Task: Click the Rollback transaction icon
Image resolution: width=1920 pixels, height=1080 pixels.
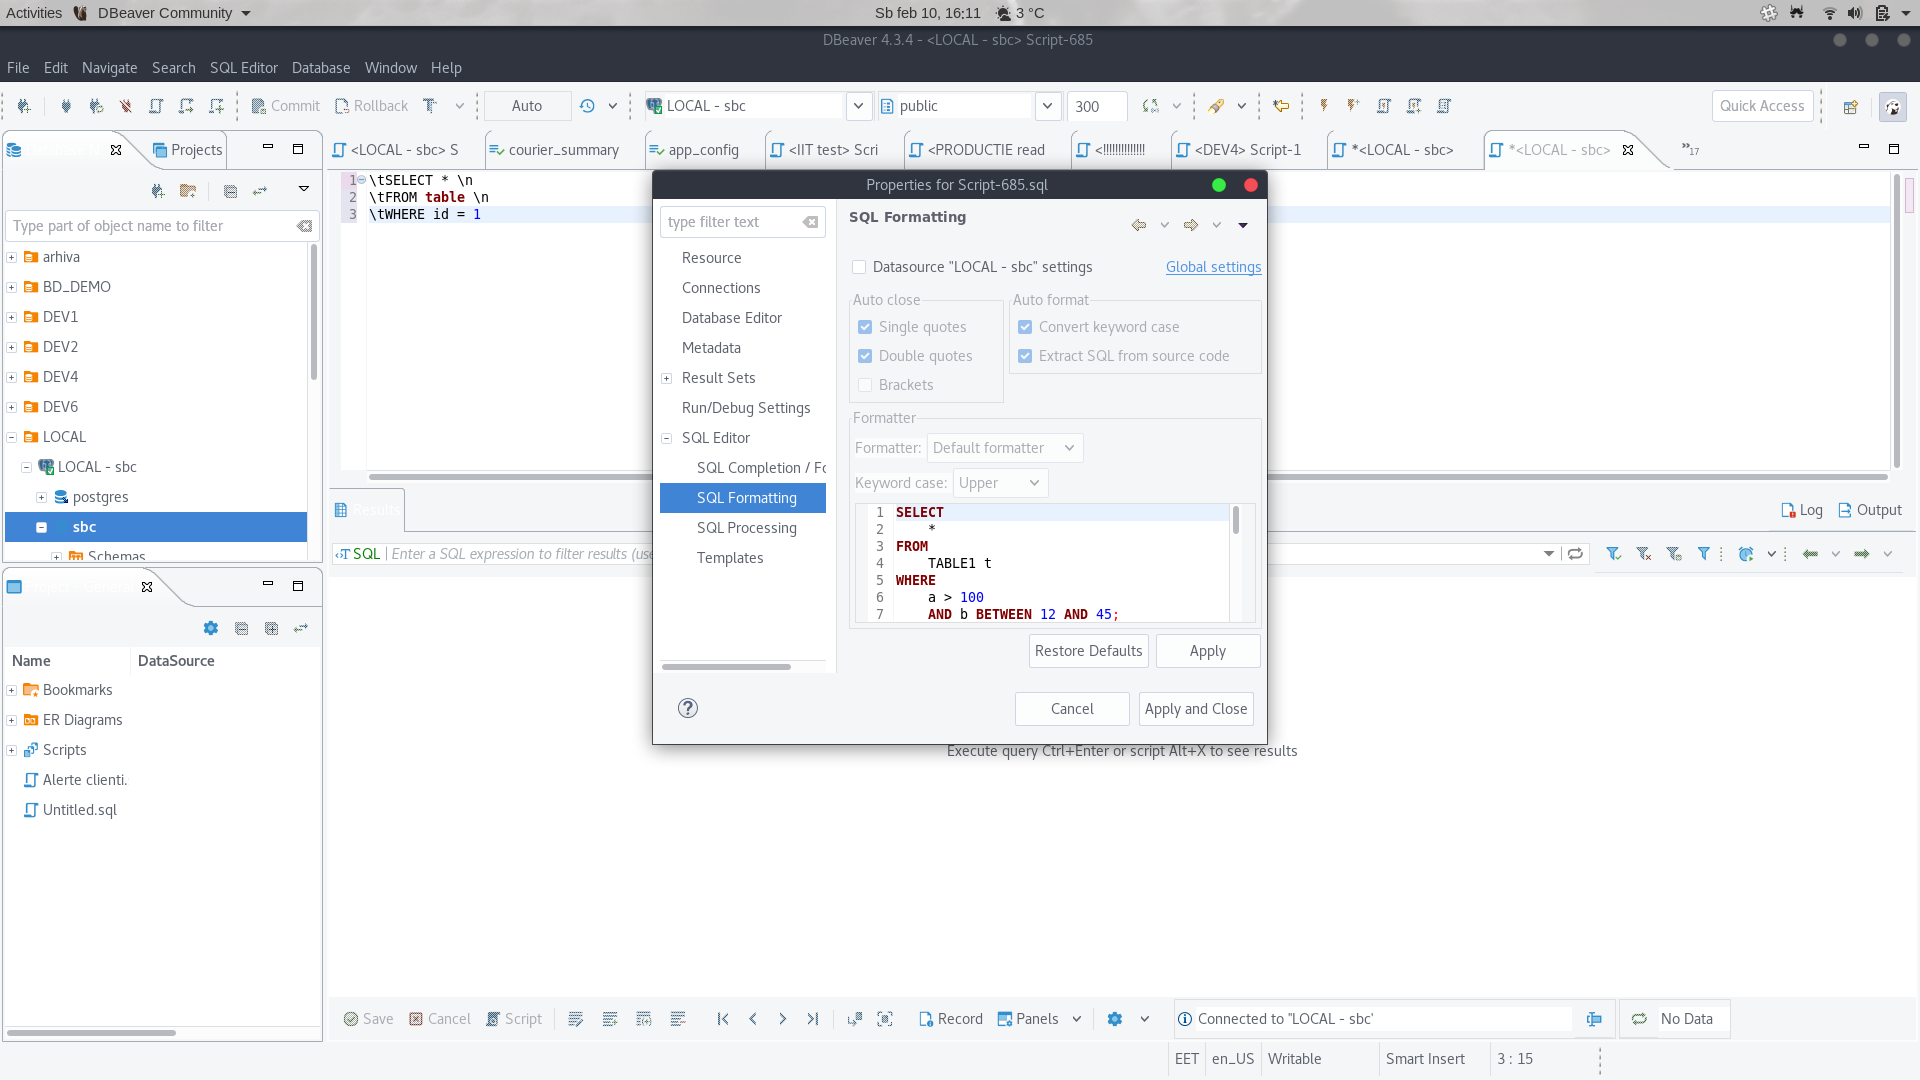Action: (371, 105)
